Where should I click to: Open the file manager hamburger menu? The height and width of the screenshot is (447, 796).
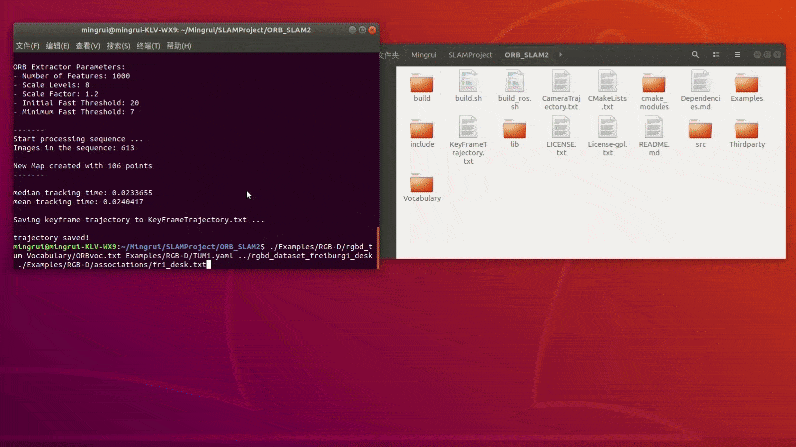tap(737, 55)
